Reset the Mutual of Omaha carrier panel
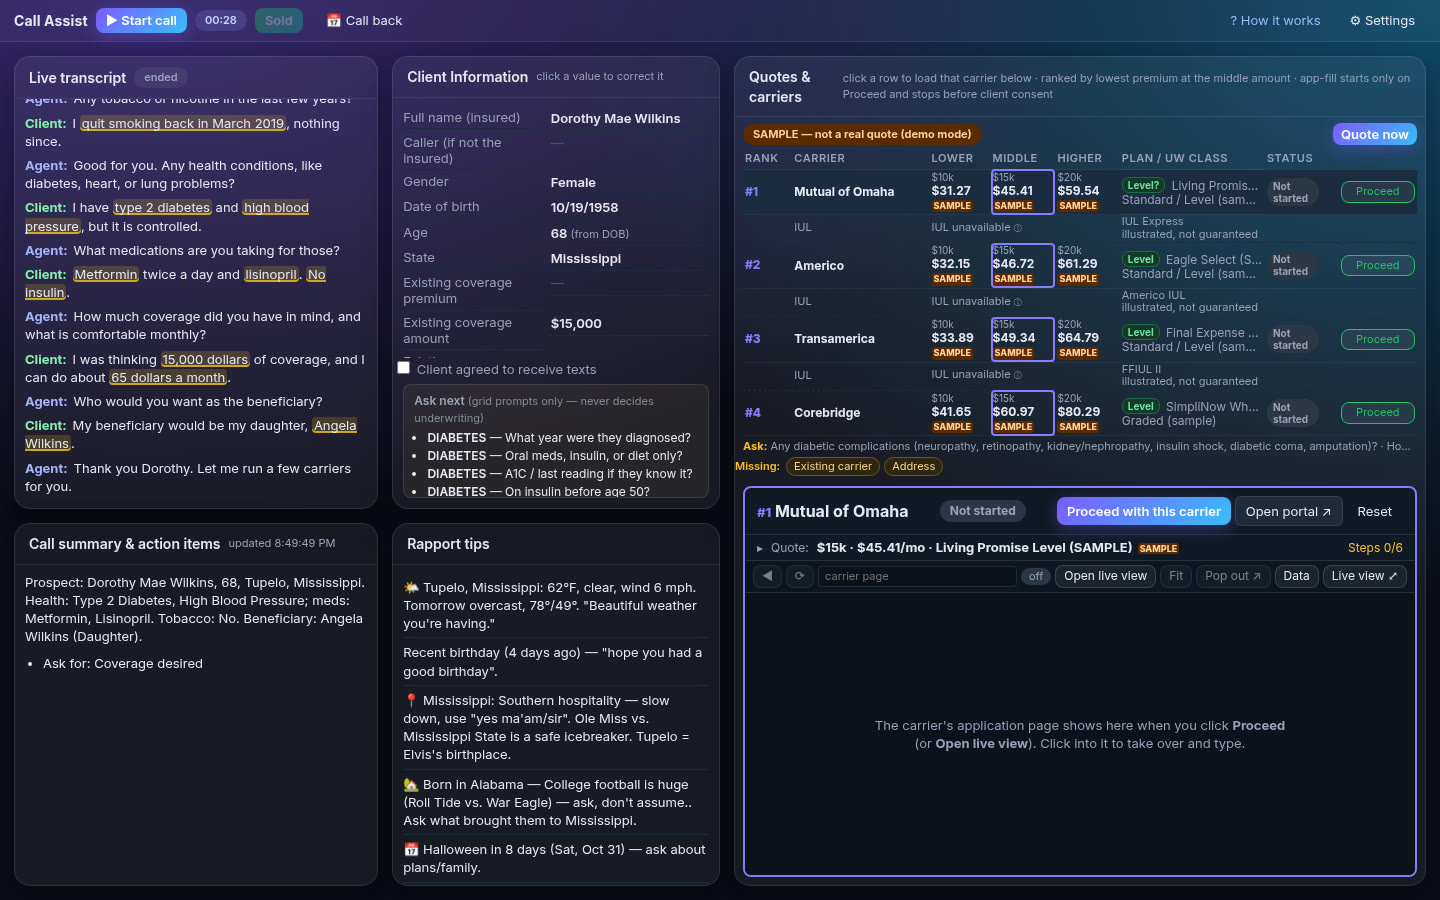 (x=1374, y=511)
